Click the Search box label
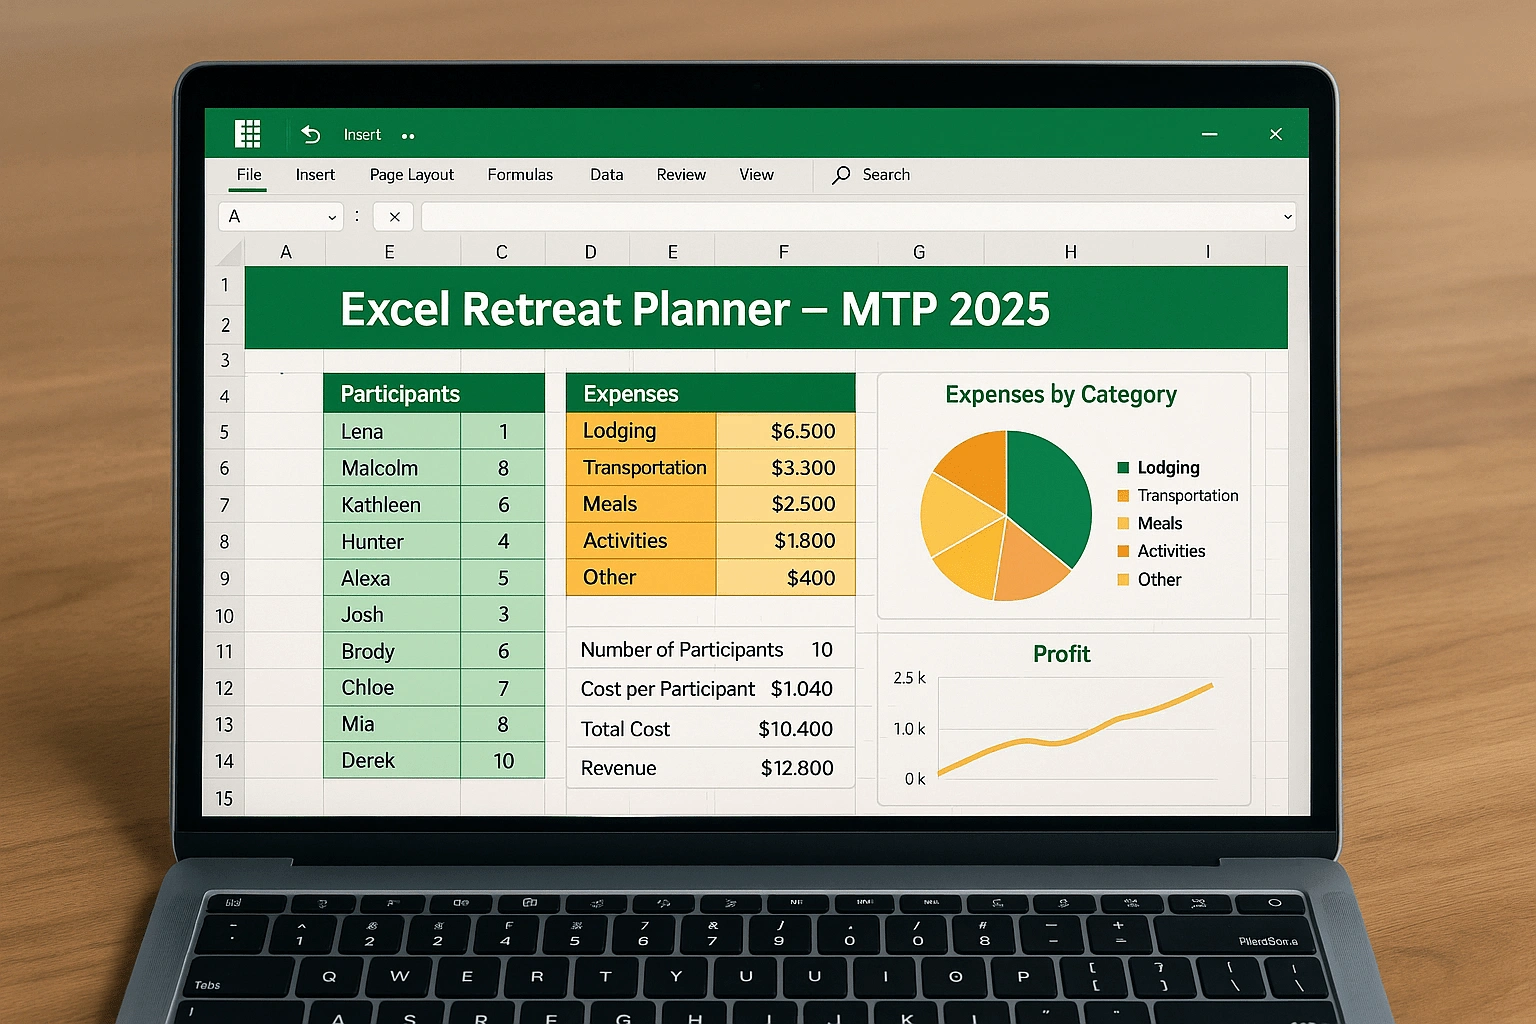Viewport: 1536px width, 1024px height. (x=886, y=174)
